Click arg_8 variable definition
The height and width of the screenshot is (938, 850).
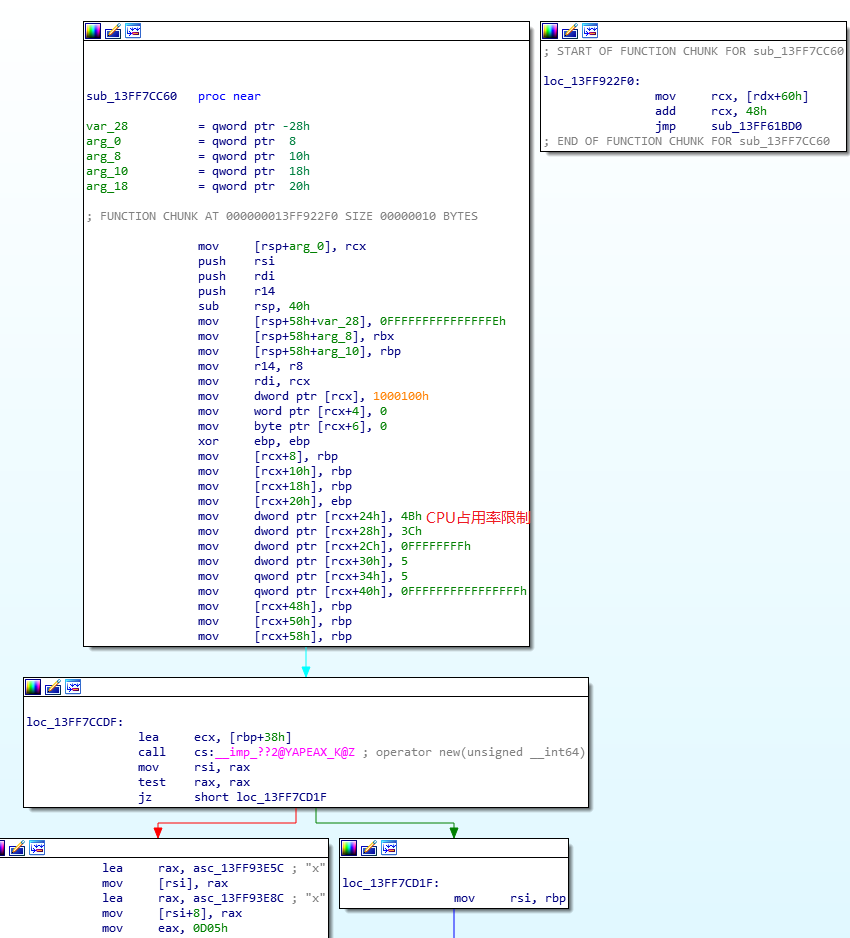[198, 156]
